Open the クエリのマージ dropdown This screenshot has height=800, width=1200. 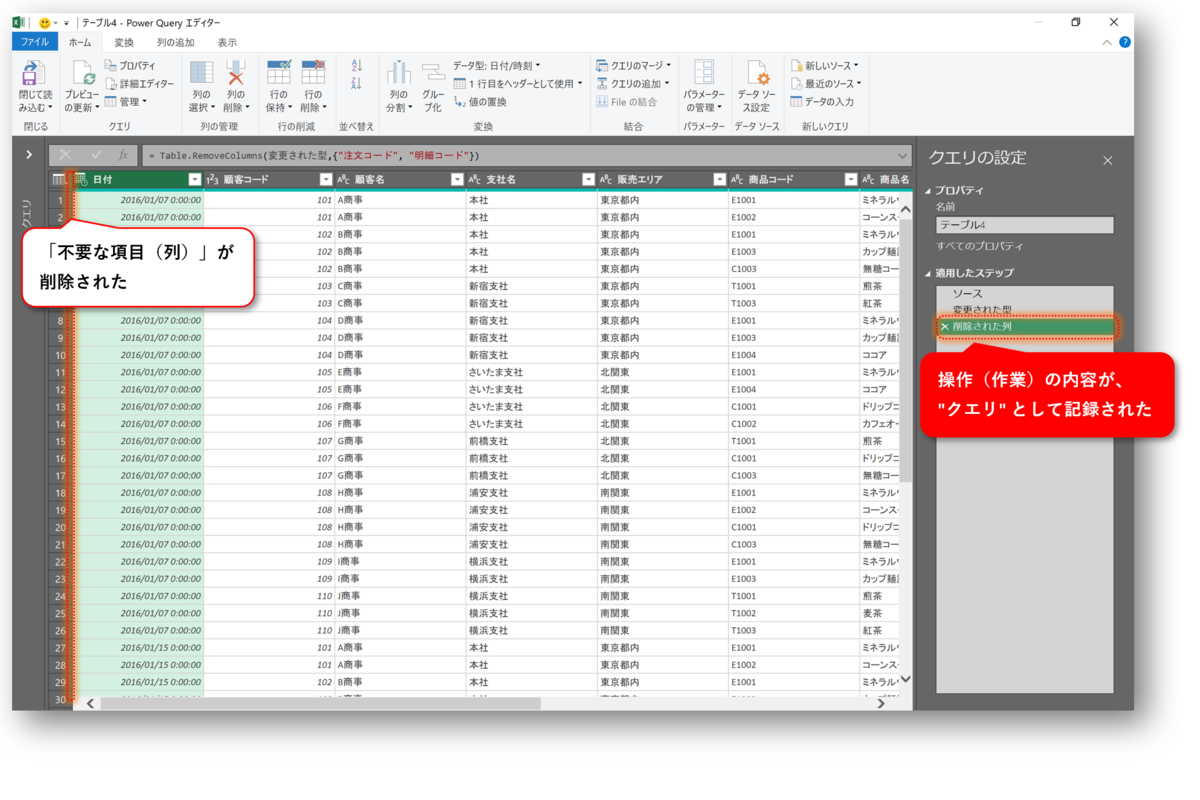coord(634,66)
